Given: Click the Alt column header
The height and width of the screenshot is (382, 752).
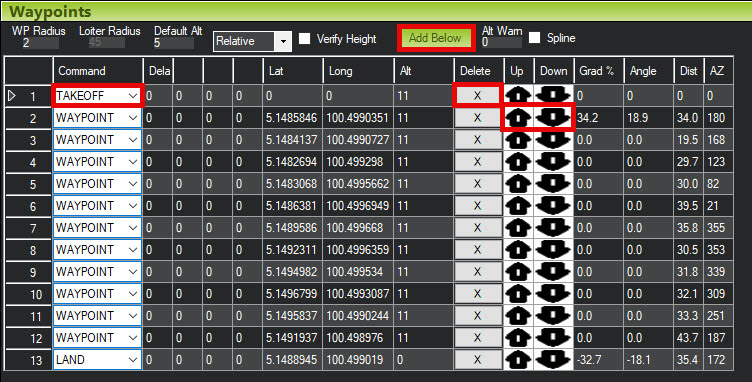Looking at the screenshot, I should tap(424, 71).
